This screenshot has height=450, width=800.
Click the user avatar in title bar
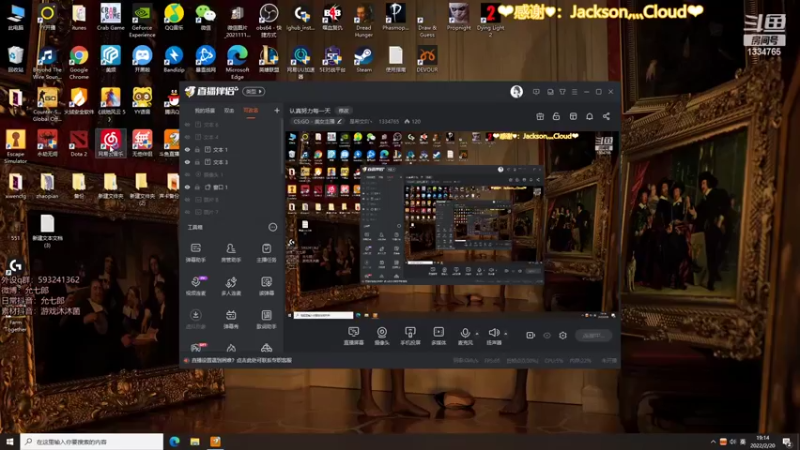click(516, 91)
